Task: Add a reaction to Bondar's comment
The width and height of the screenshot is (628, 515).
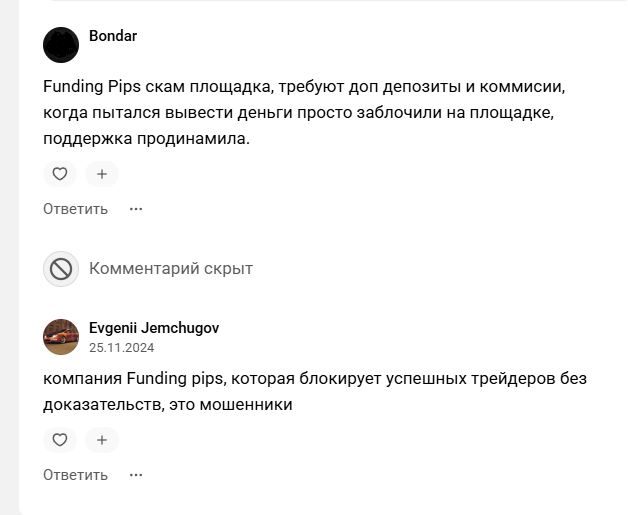Action: click(x=101, y=174)
